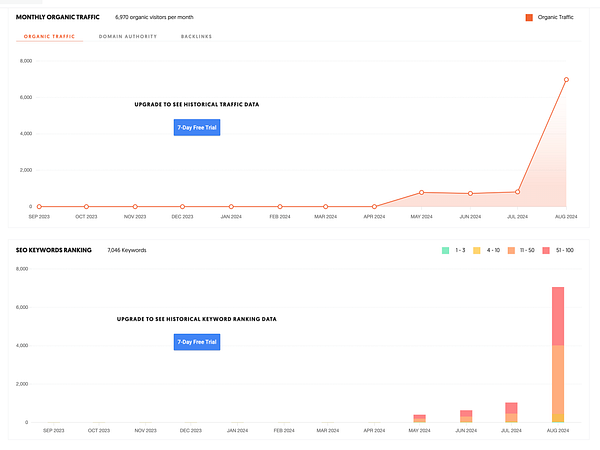Select the July 2024 traffic data point

(518, 192)
